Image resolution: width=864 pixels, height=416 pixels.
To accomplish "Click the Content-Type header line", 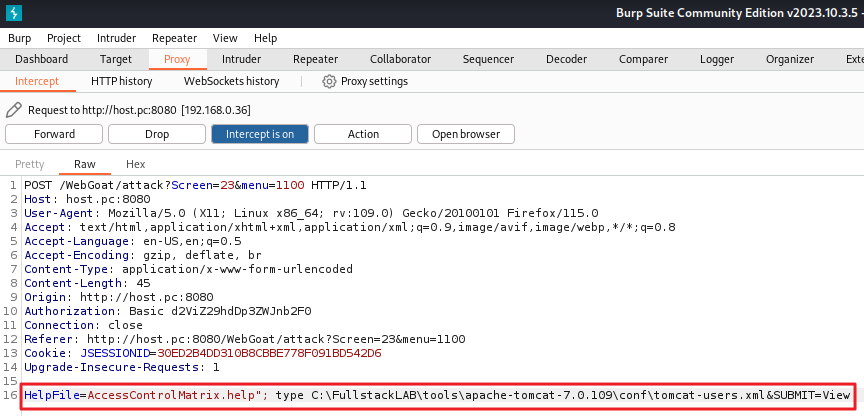I will [188, 269].
